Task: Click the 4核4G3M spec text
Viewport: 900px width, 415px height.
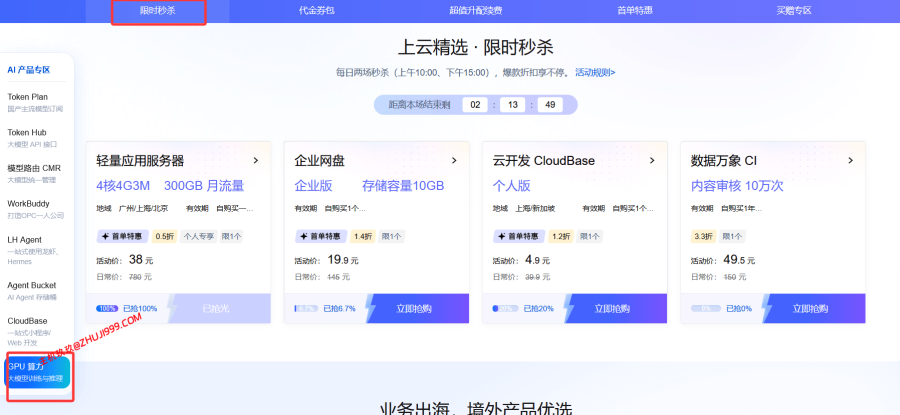Action: (123, 186)
